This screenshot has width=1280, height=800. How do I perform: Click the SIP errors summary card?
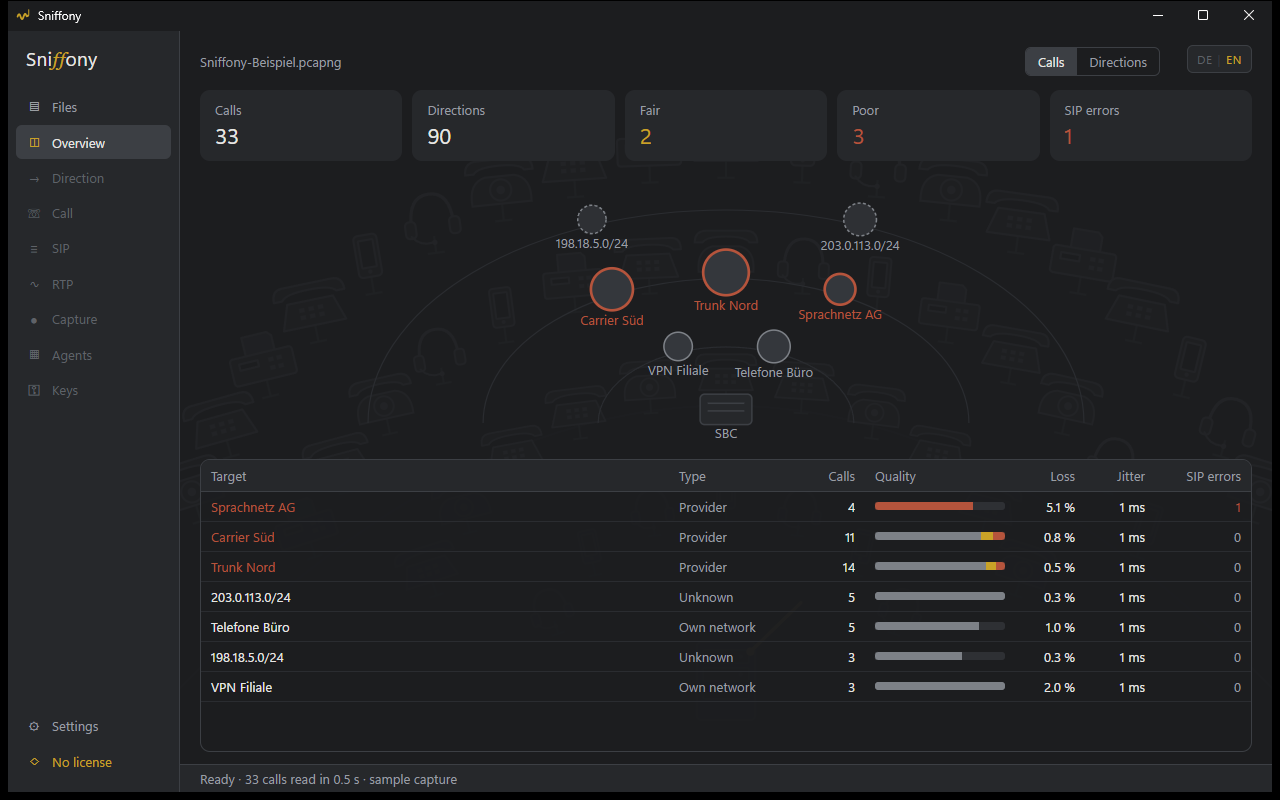[x=1151, y=126]
